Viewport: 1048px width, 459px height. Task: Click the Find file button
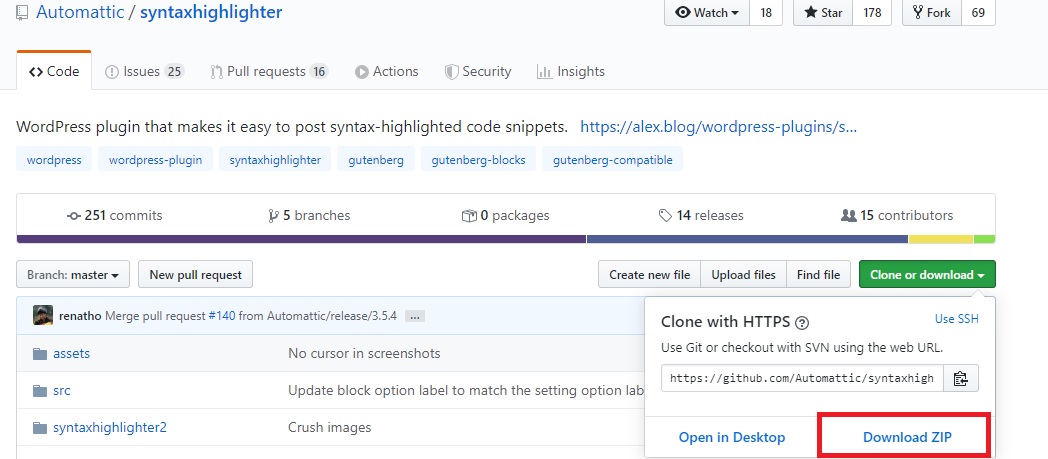[x=819, y=275]
